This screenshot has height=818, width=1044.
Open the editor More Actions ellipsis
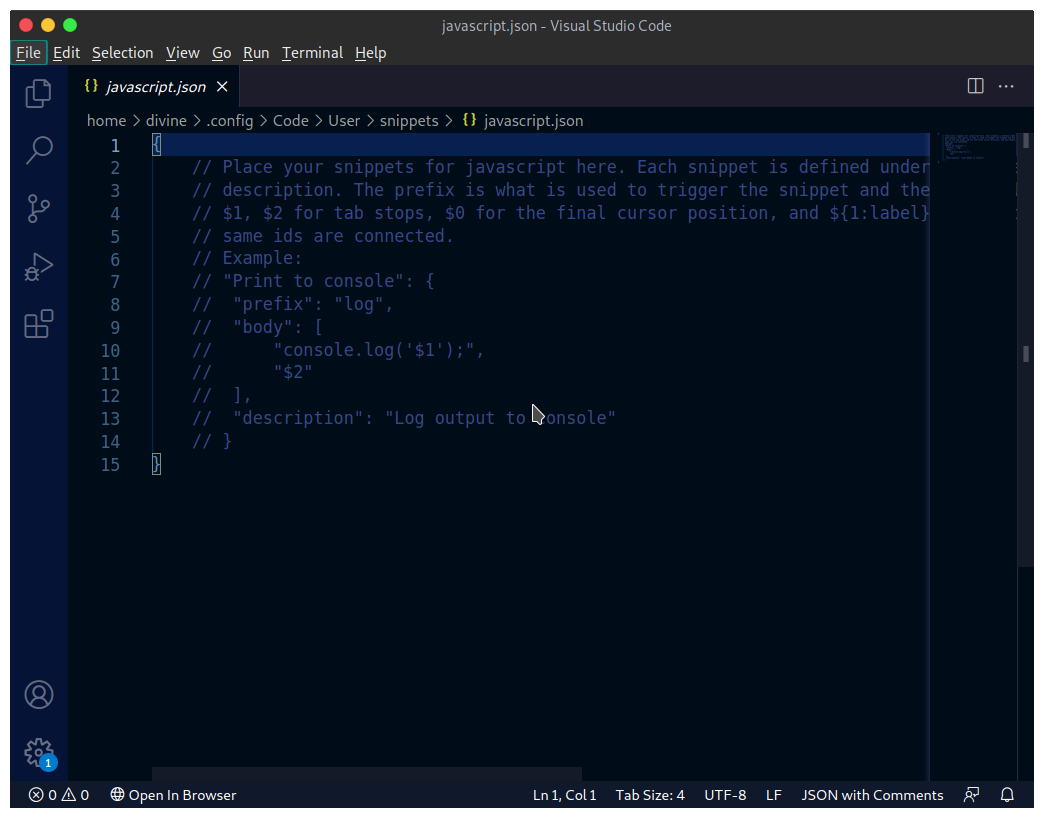[x=1006, y=86]
